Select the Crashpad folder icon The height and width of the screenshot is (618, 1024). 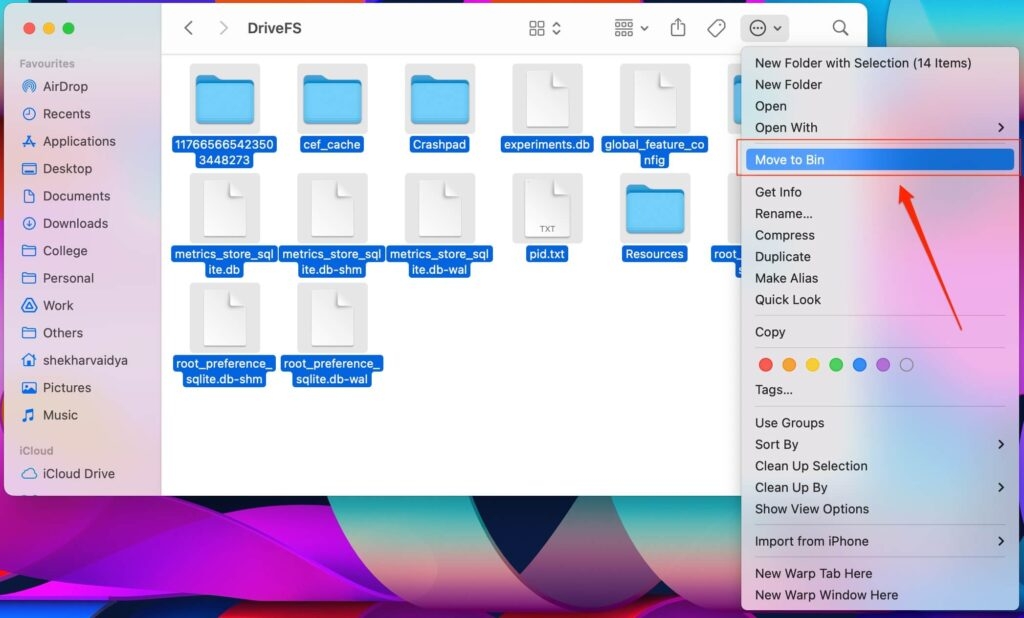(x=440, y=99)
